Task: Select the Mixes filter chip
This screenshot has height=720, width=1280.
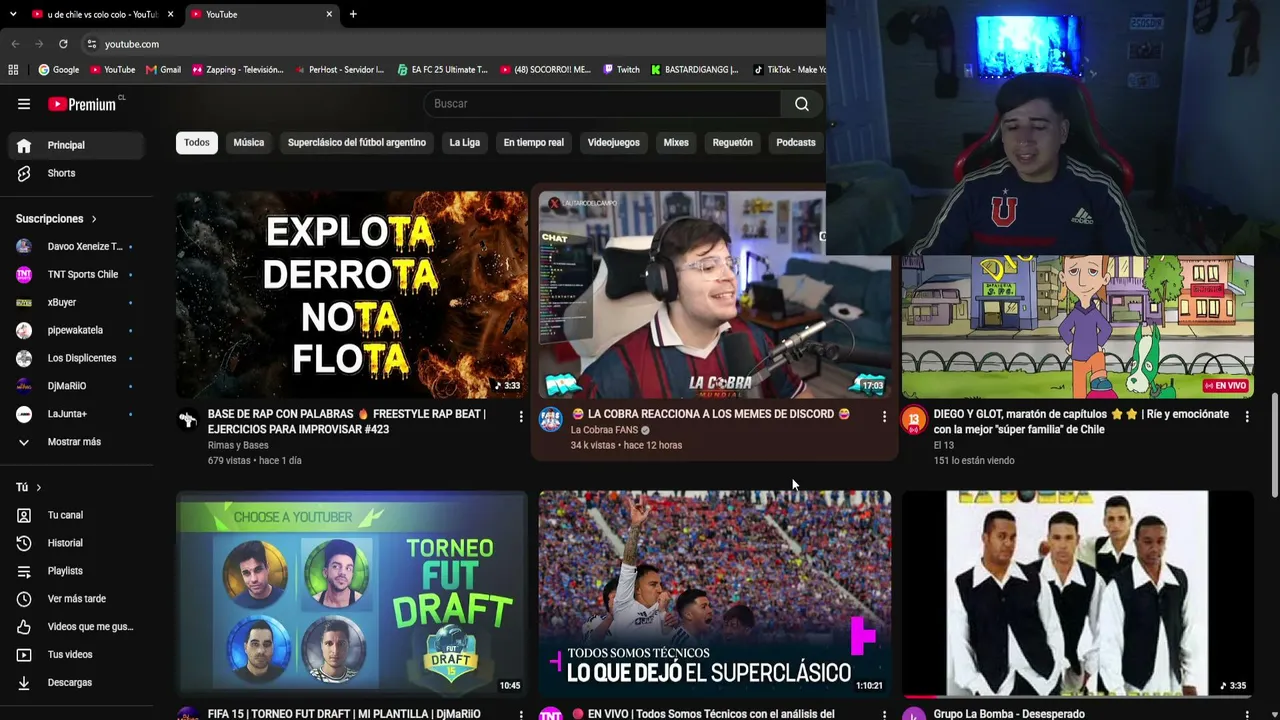Action: [x=676, y=142]
